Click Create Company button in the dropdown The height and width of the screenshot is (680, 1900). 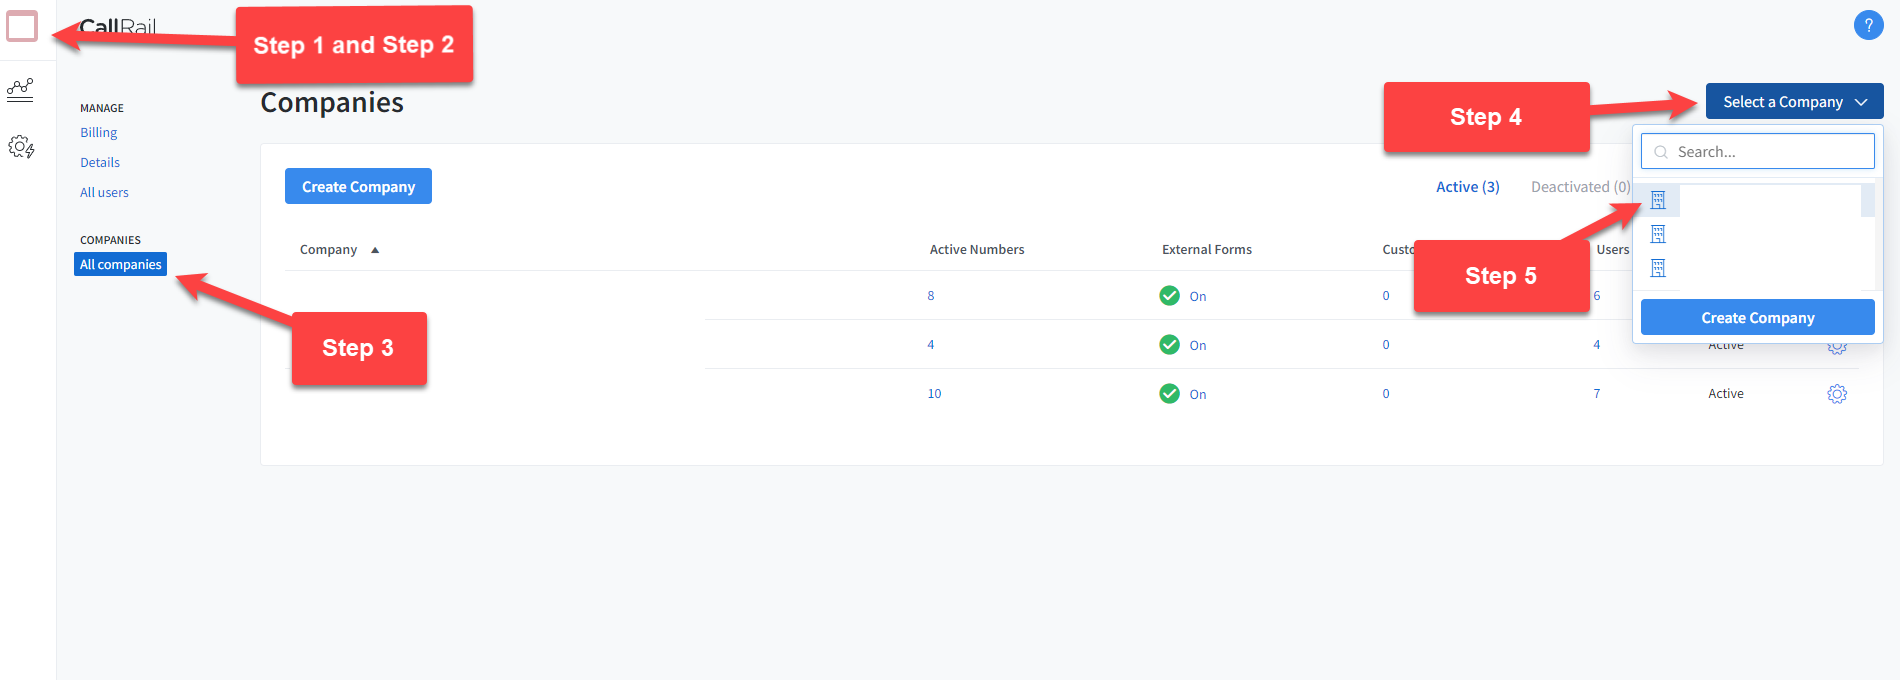1757,317
